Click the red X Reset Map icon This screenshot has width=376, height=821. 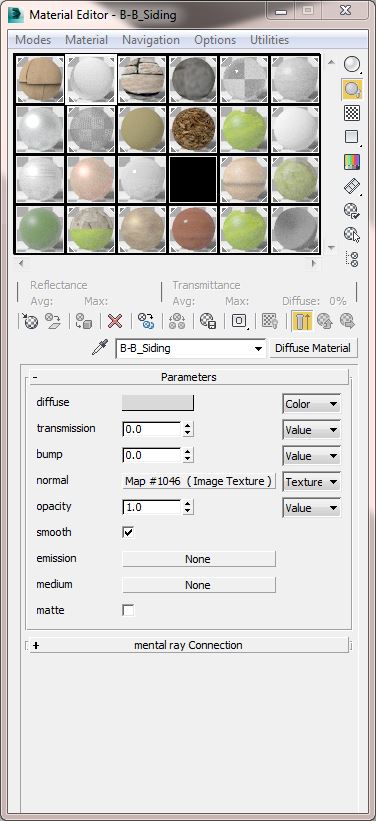[115, 321]
